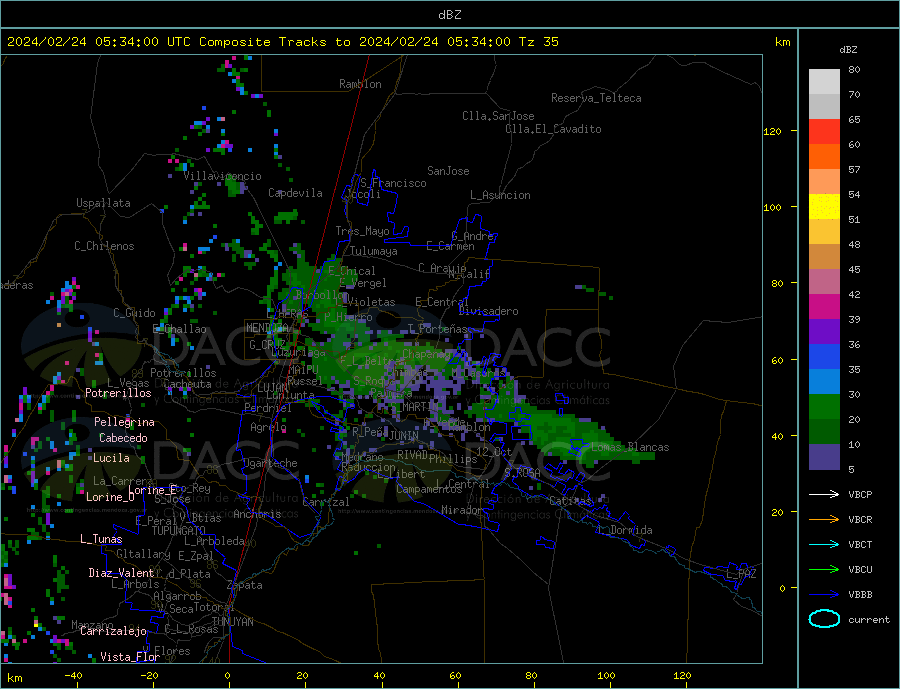Click the 'Vista_Flor' map label
900x689 pixels.
point(130,657)
